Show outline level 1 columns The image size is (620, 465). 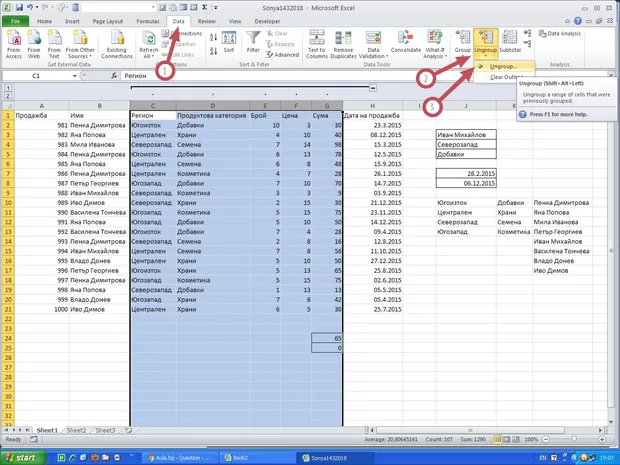(5, 87)
